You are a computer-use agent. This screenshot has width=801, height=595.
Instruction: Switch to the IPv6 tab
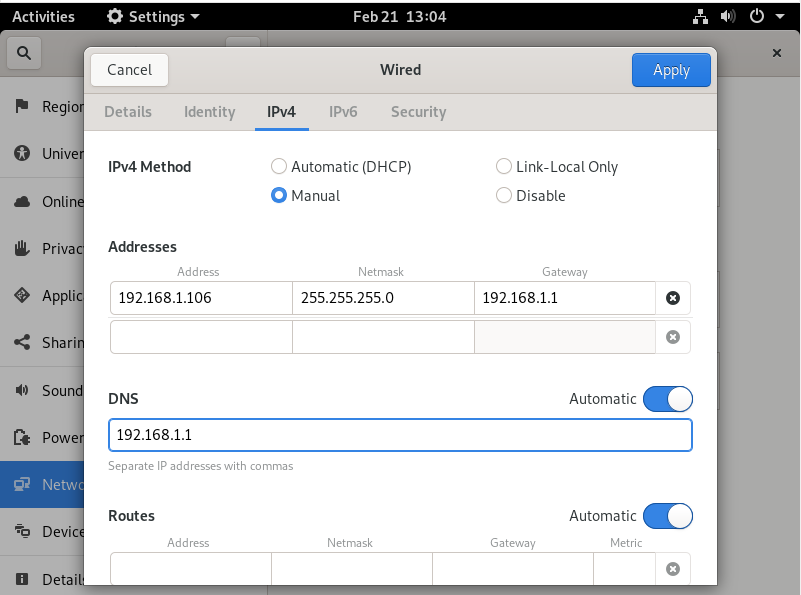(343, 112)
